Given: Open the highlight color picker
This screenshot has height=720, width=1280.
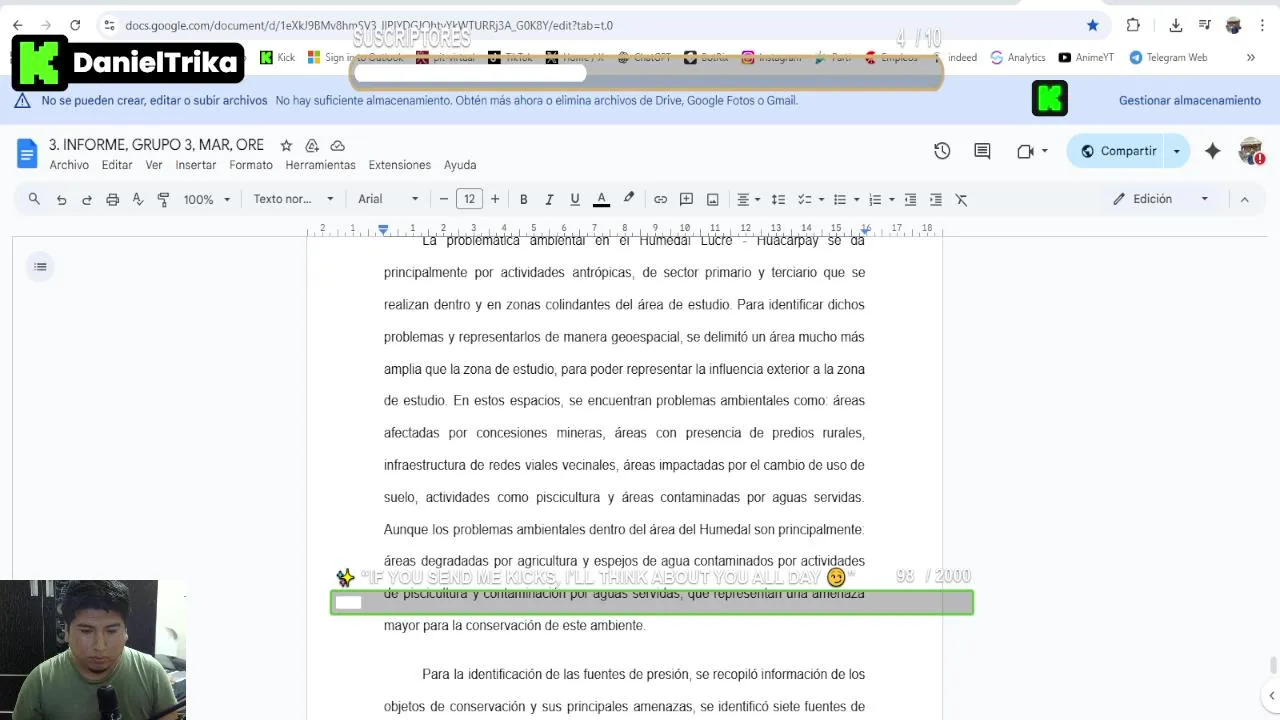Looking at the screenshot, I should 628,199.
